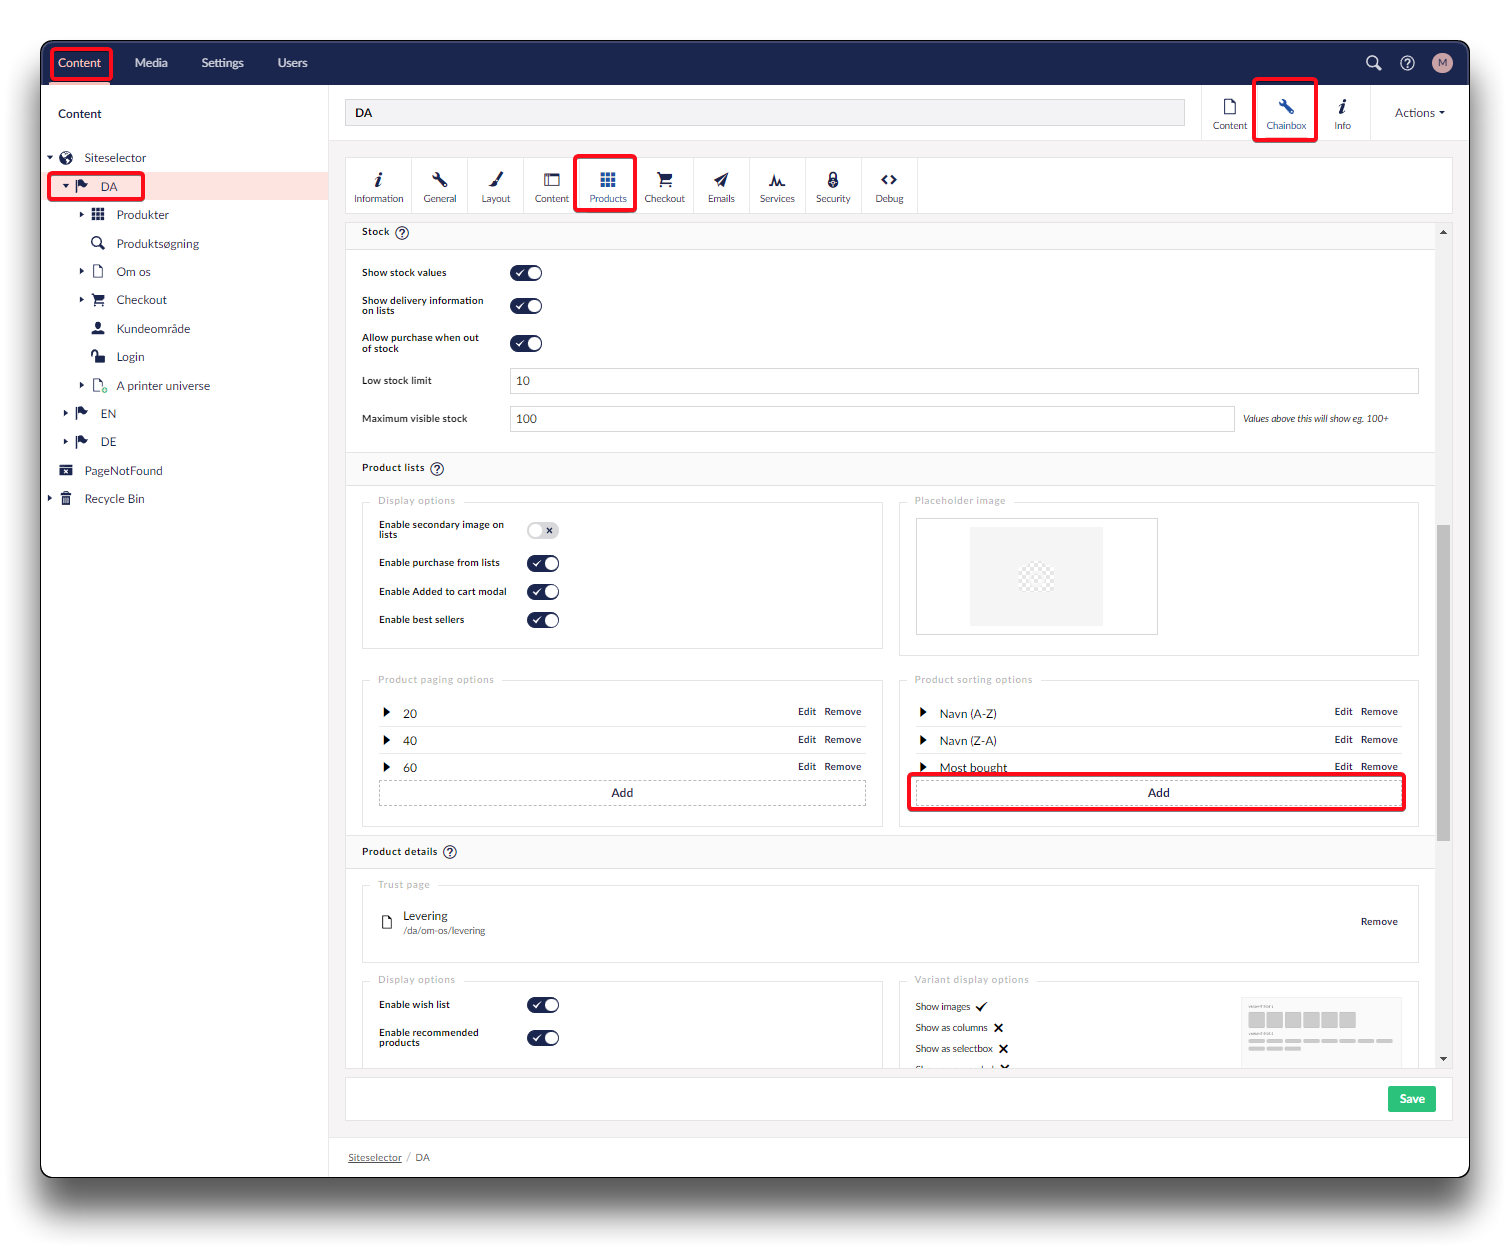Toggle Enable best sellers switch
The height and width of the screenshot is (1250, 1510).
click(543, 620)
